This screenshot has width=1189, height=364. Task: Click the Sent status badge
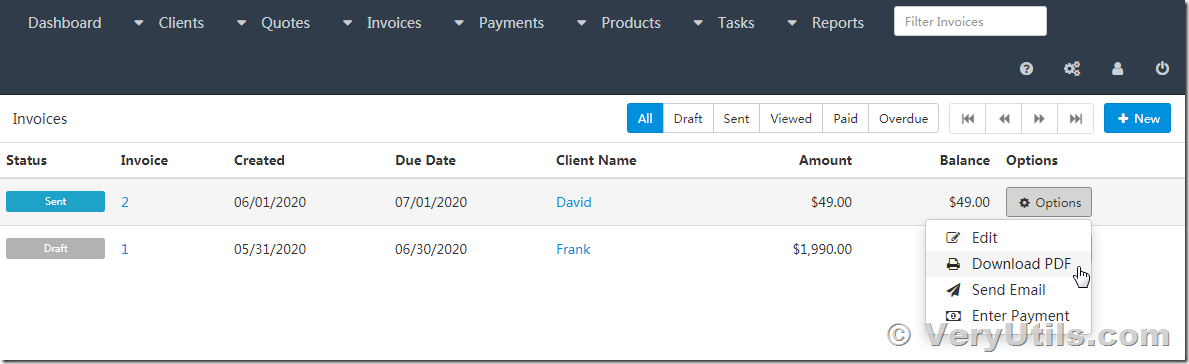pos(55,202)
